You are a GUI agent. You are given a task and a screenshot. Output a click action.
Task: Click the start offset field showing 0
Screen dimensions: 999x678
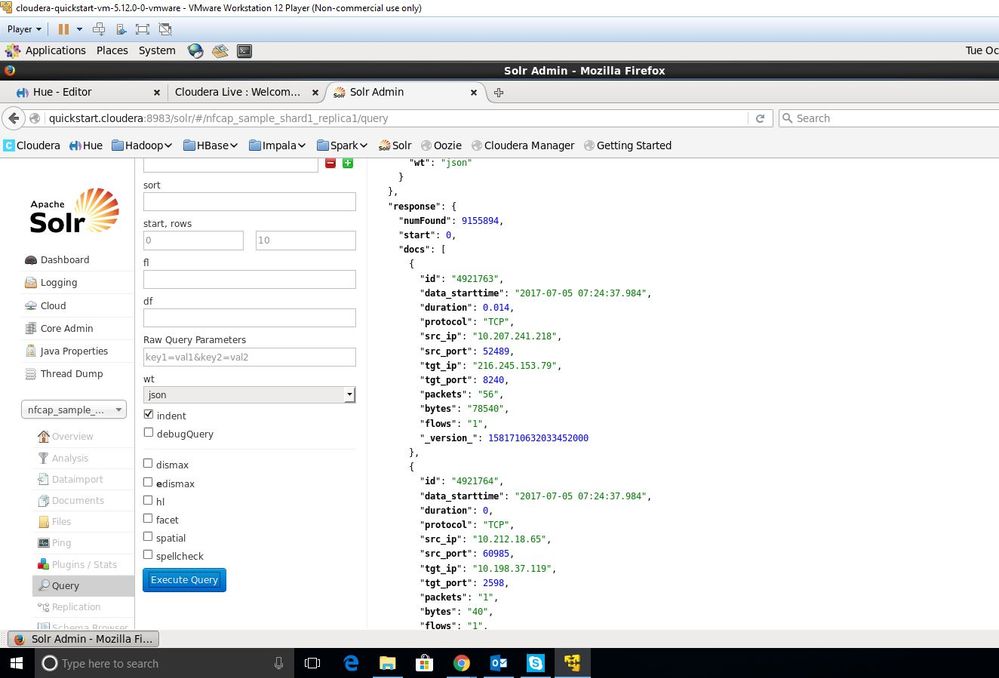tap(193, 240)
